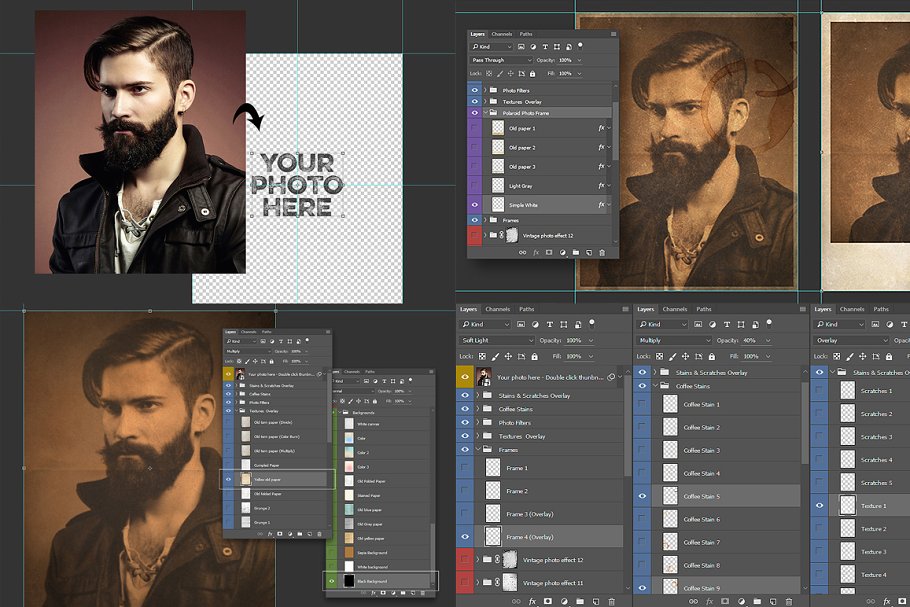This screenshot has width=910, height=607.
Task: Click the Create new group folder icon
Action: [575, 252]
